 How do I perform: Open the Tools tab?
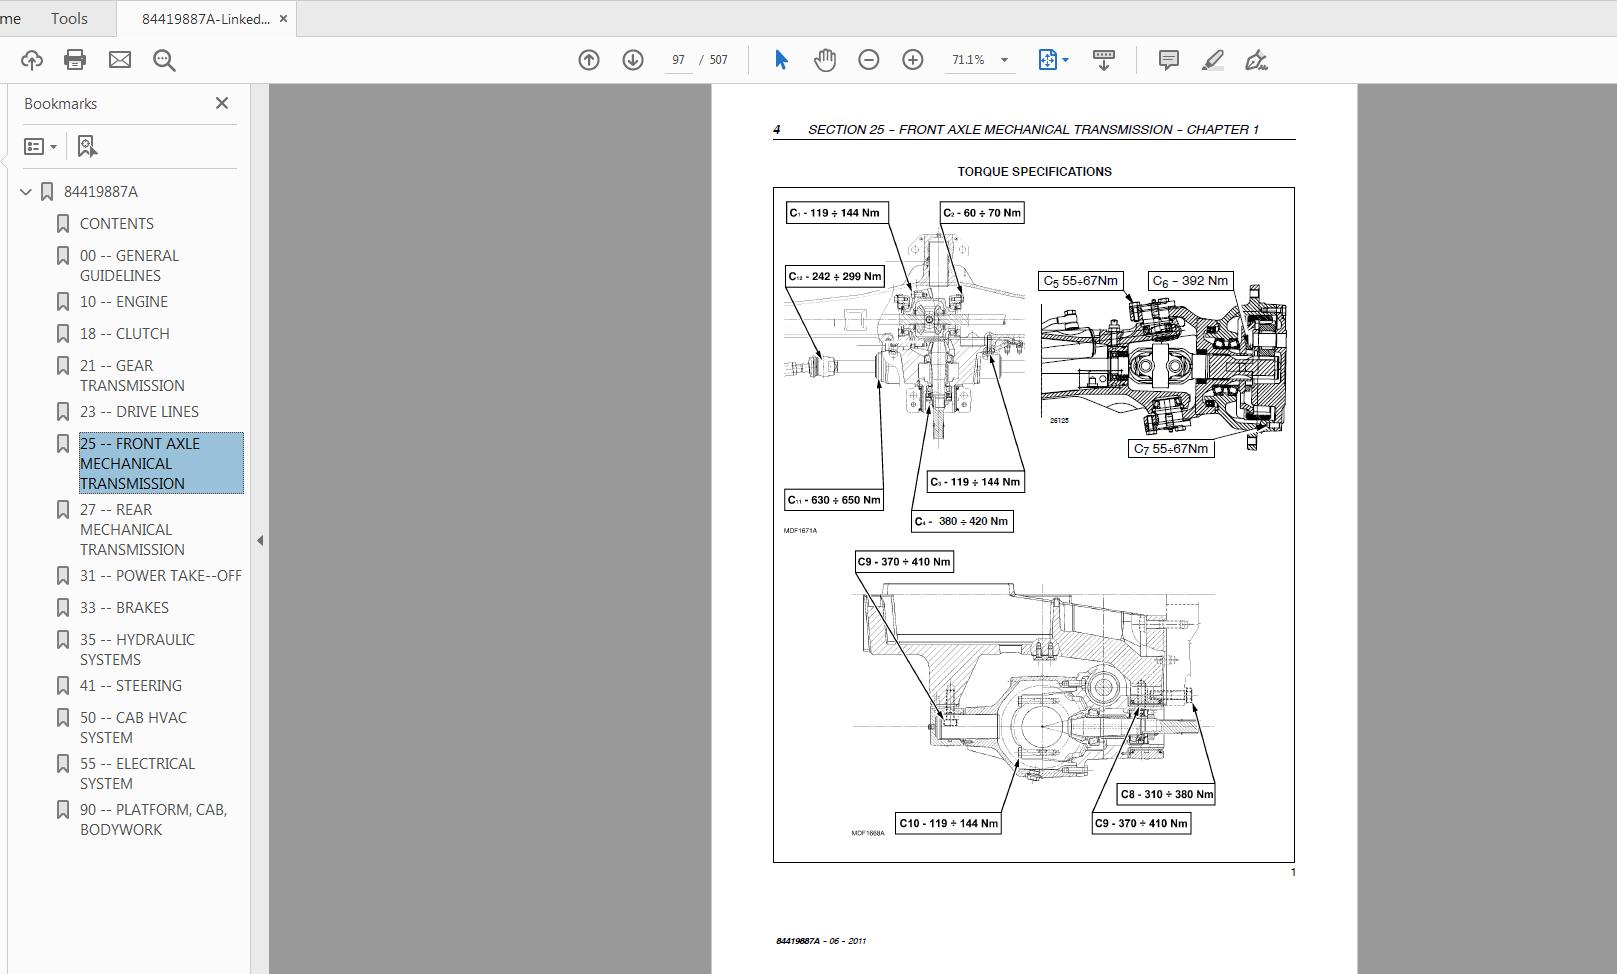click(70, 18)
